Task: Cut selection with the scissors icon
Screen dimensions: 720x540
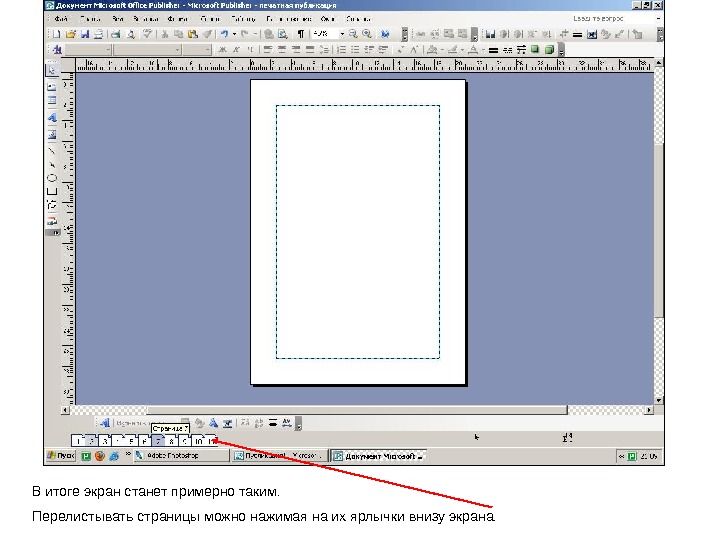Action: (164, 34)
